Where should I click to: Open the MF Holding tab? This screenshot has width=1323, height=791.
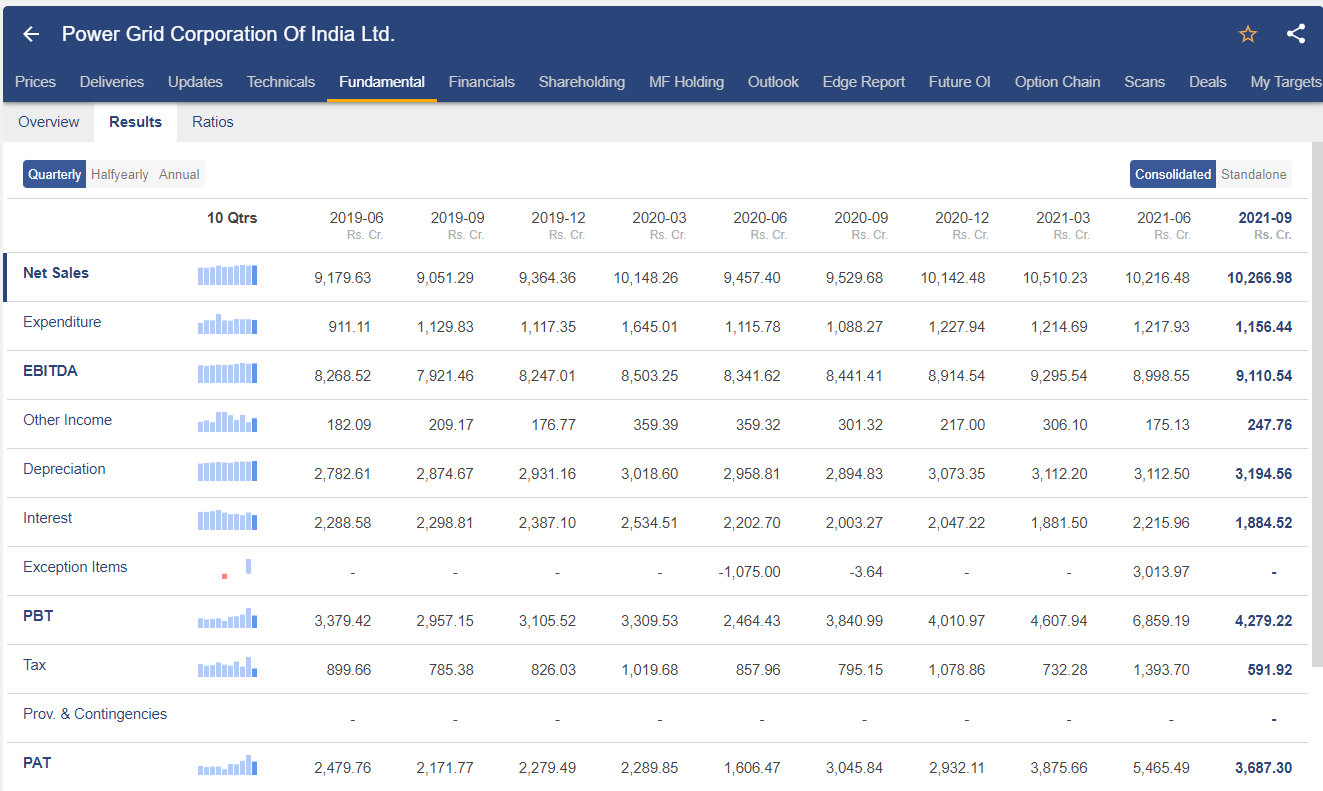pyautogui.click(x=686, y=82)
